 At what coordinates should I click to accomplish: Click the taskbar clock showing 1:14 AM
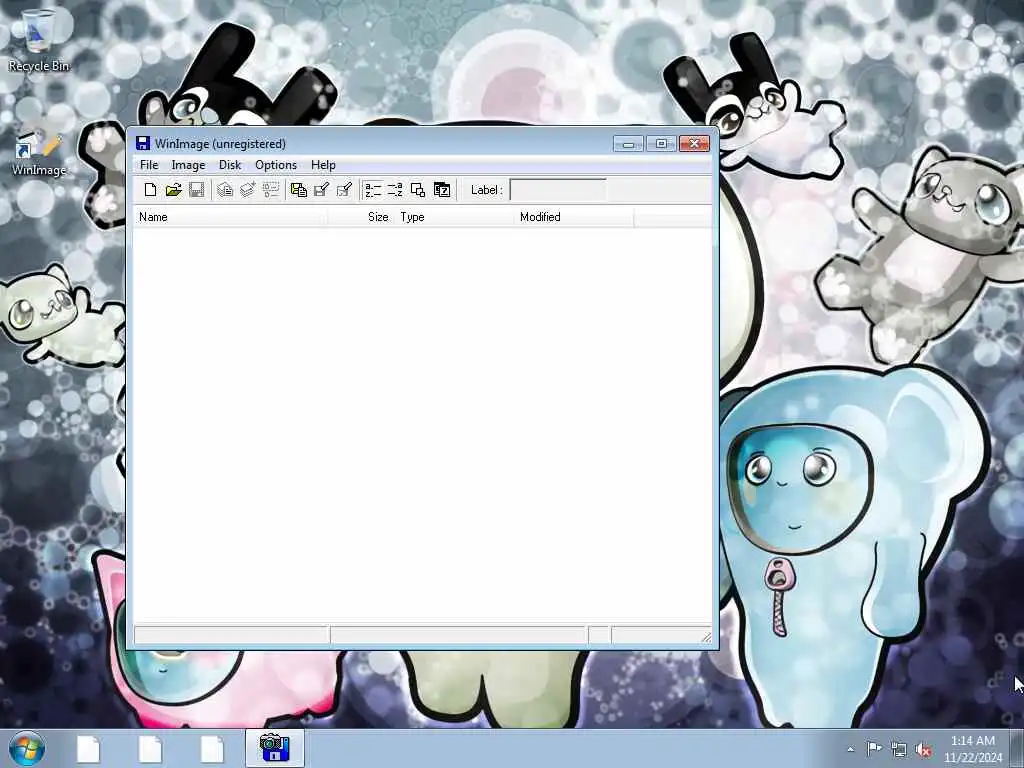(972, 748)
